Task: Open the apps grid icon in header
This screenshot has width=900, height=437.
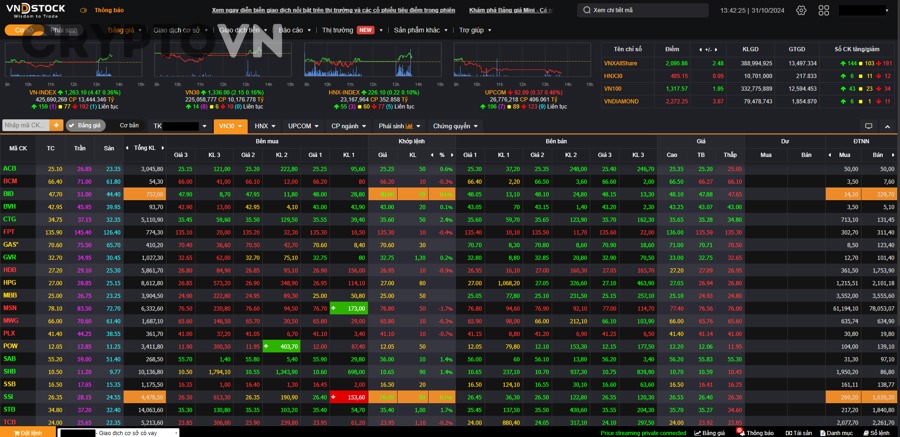Action: coord(824,10)
